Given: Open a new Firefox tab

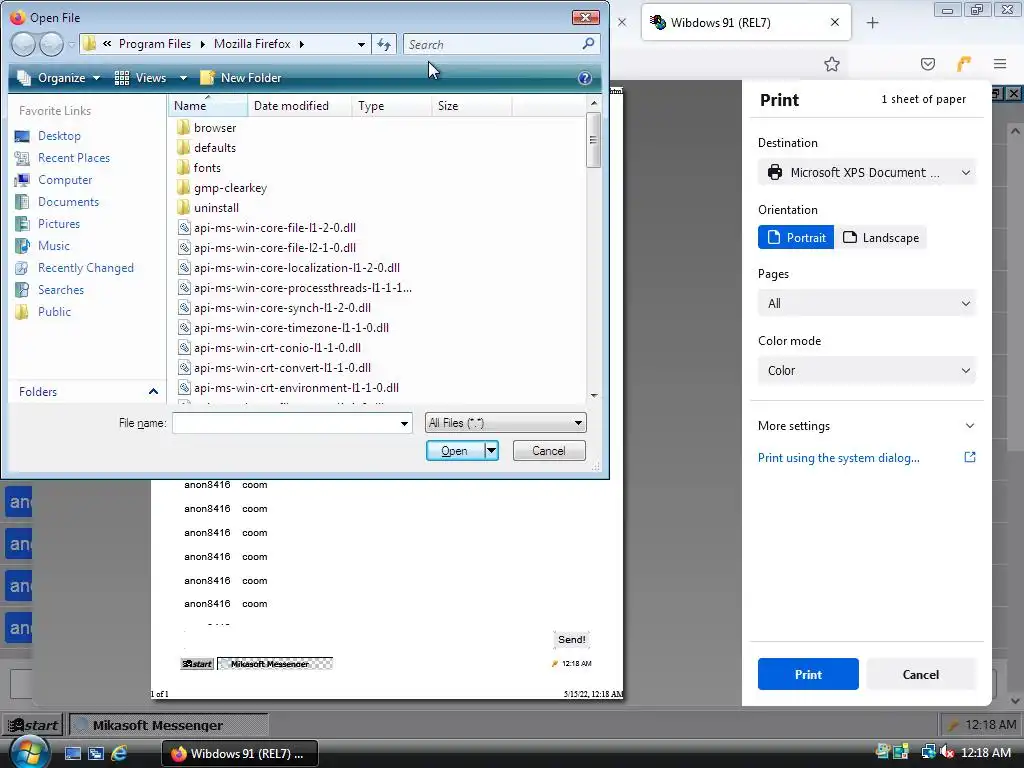Looking at the screenshot, I should click(x=872, y=23).
